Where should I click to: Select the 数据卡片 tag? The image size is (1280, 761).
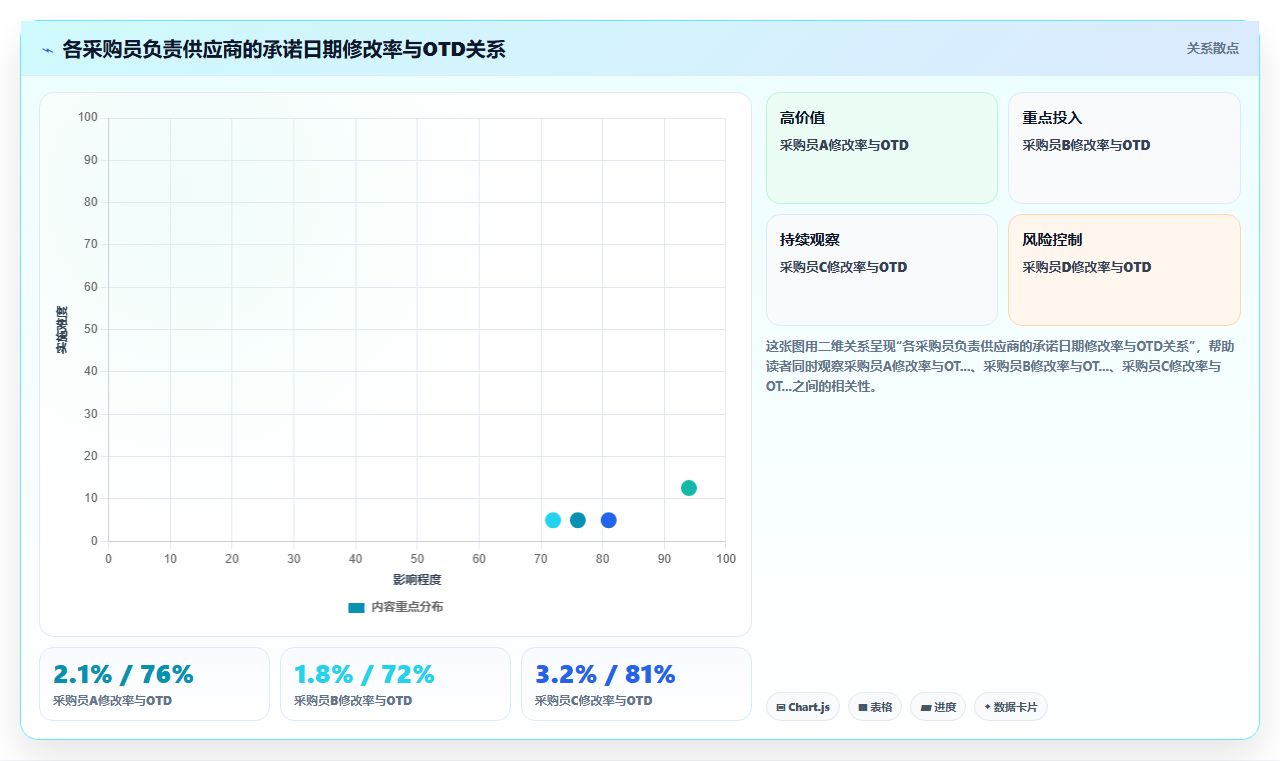click(1011, 707)
